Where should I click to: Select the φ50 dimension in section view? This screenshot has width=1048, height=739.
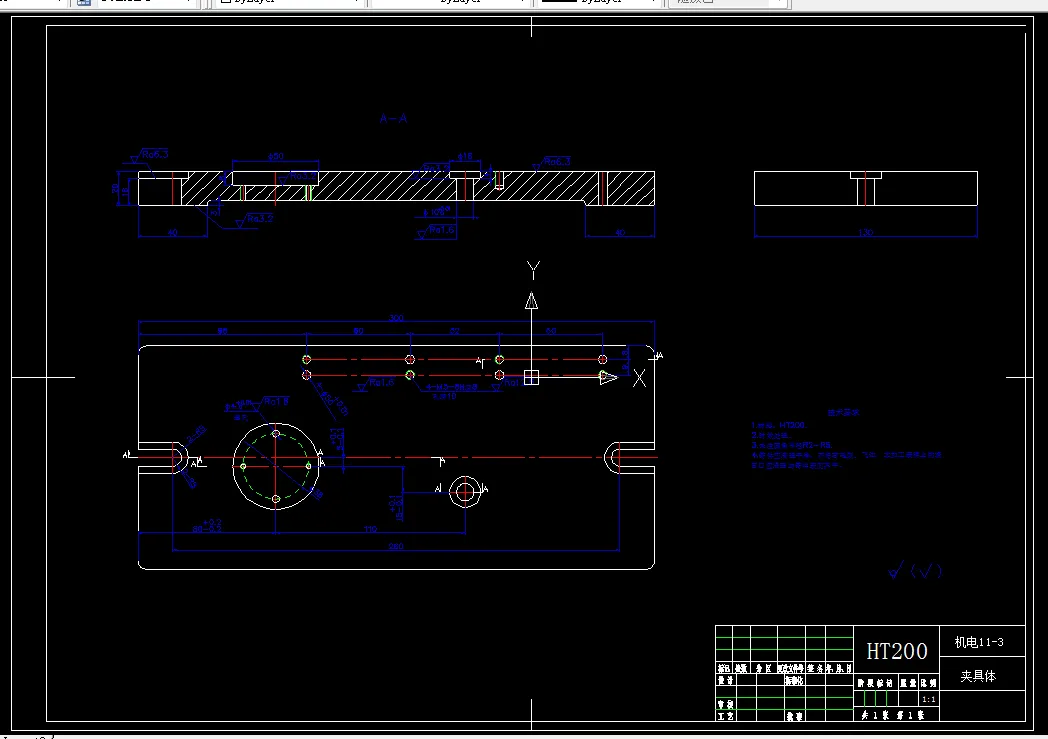pos(275,156)
